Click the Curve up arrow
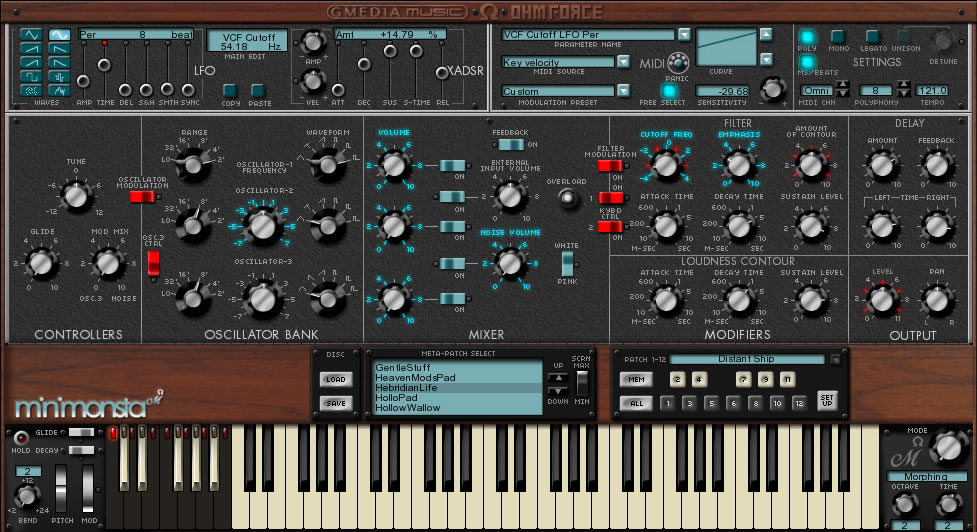Screen dimensions: 977x532 [x=766, y=34]
